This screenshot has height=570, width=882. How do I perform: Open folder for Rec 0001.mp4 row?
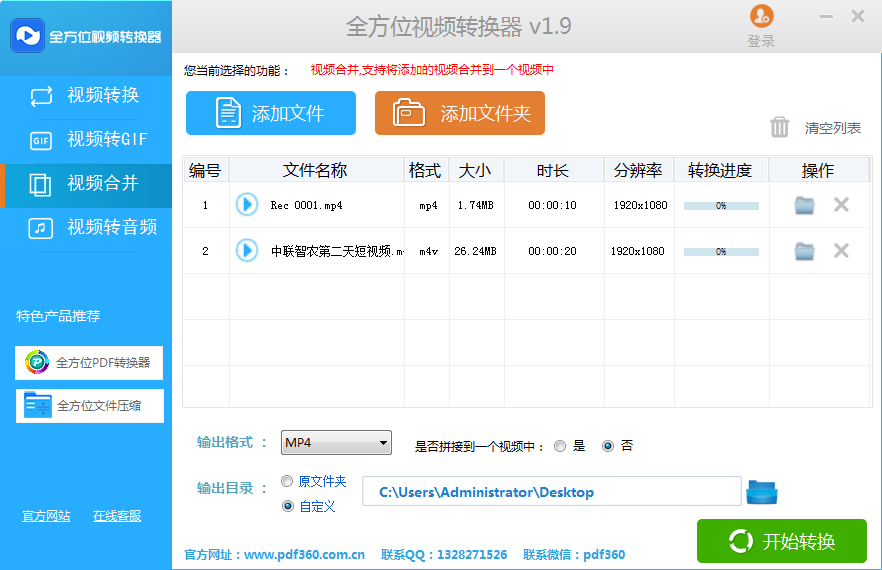(x=804, y=205)
